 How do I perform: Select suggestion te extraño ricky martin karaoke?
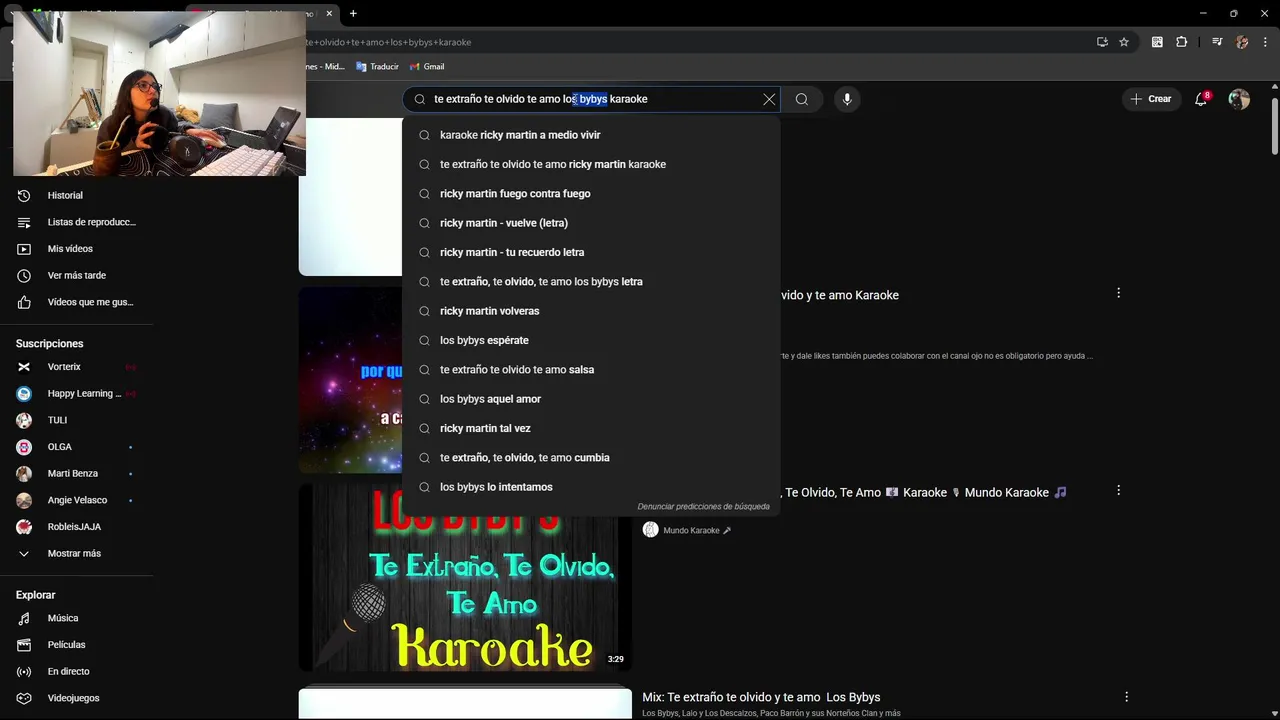point(591,164)
